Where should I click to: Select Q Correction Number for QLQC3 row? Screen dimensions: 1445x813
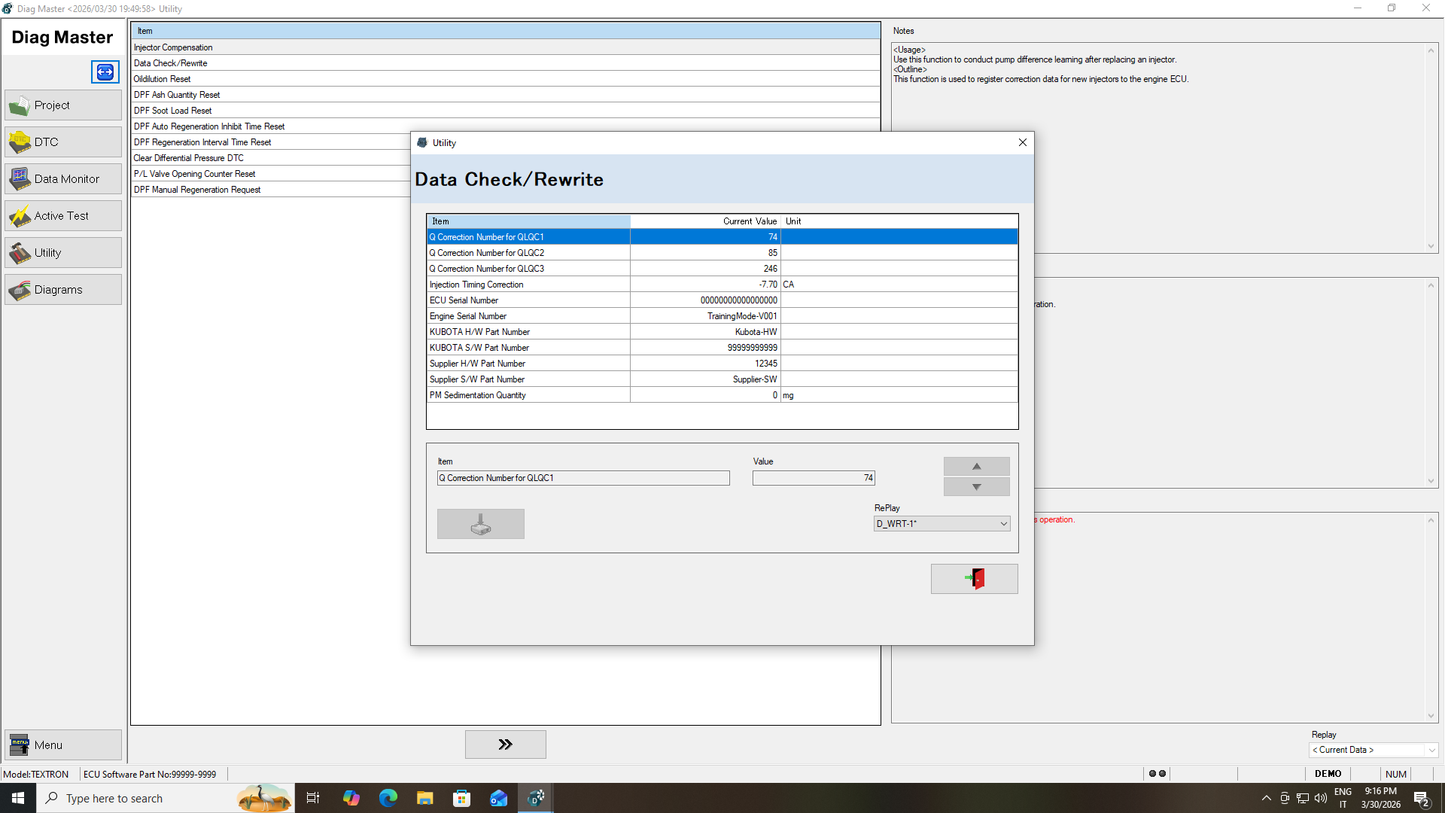[722, 269]
